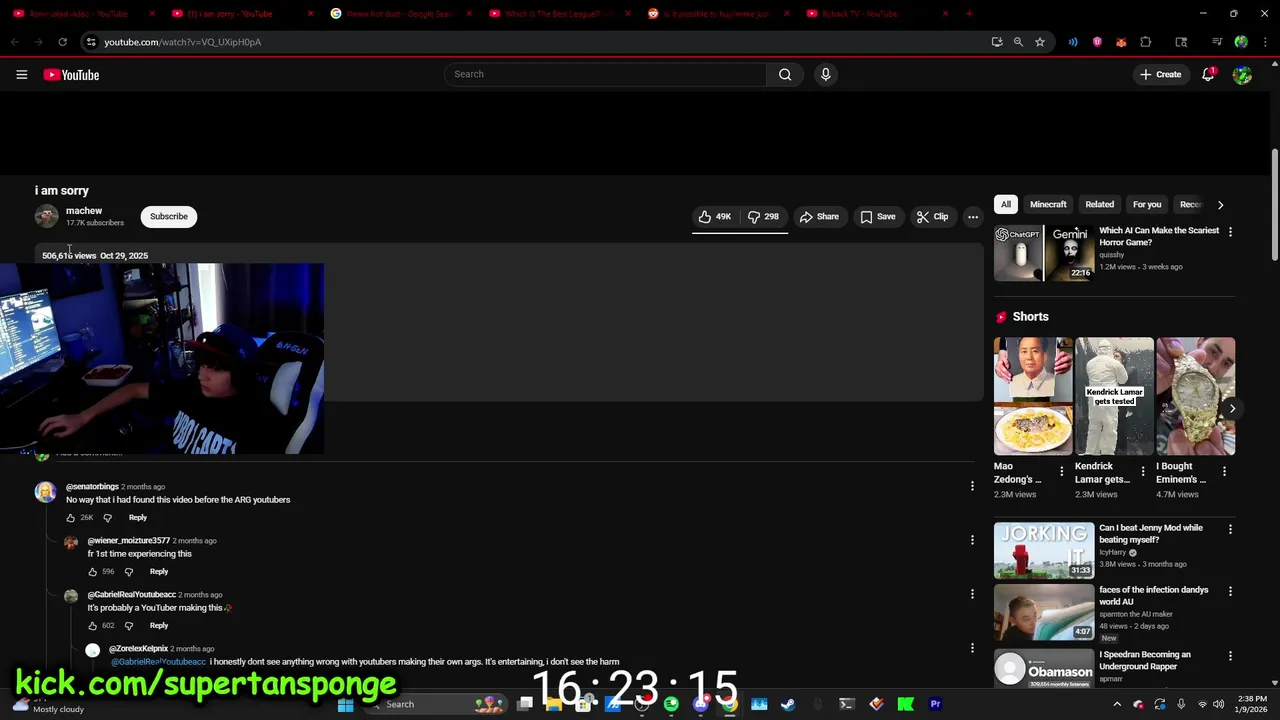Click the magnifier search button

[785, 74]
